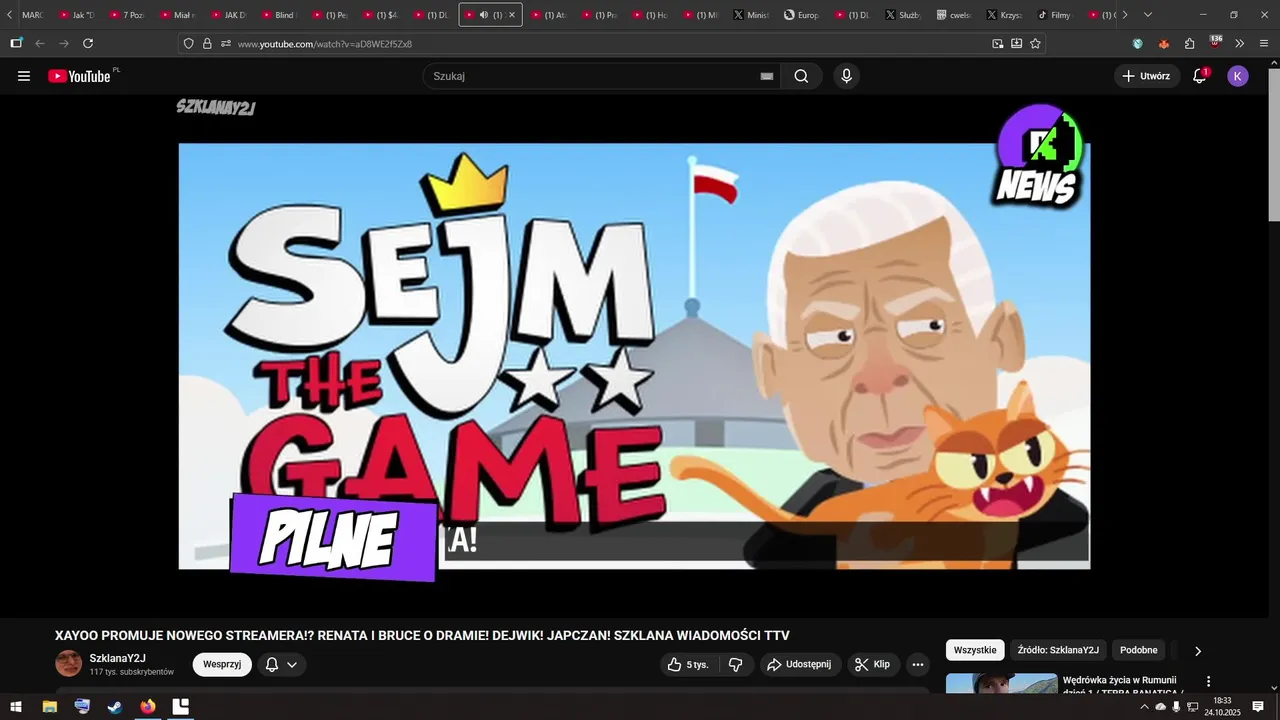The image size is (1280, 720).
Task: Open the extensions puzzle icon
Action: [1189, 43]
